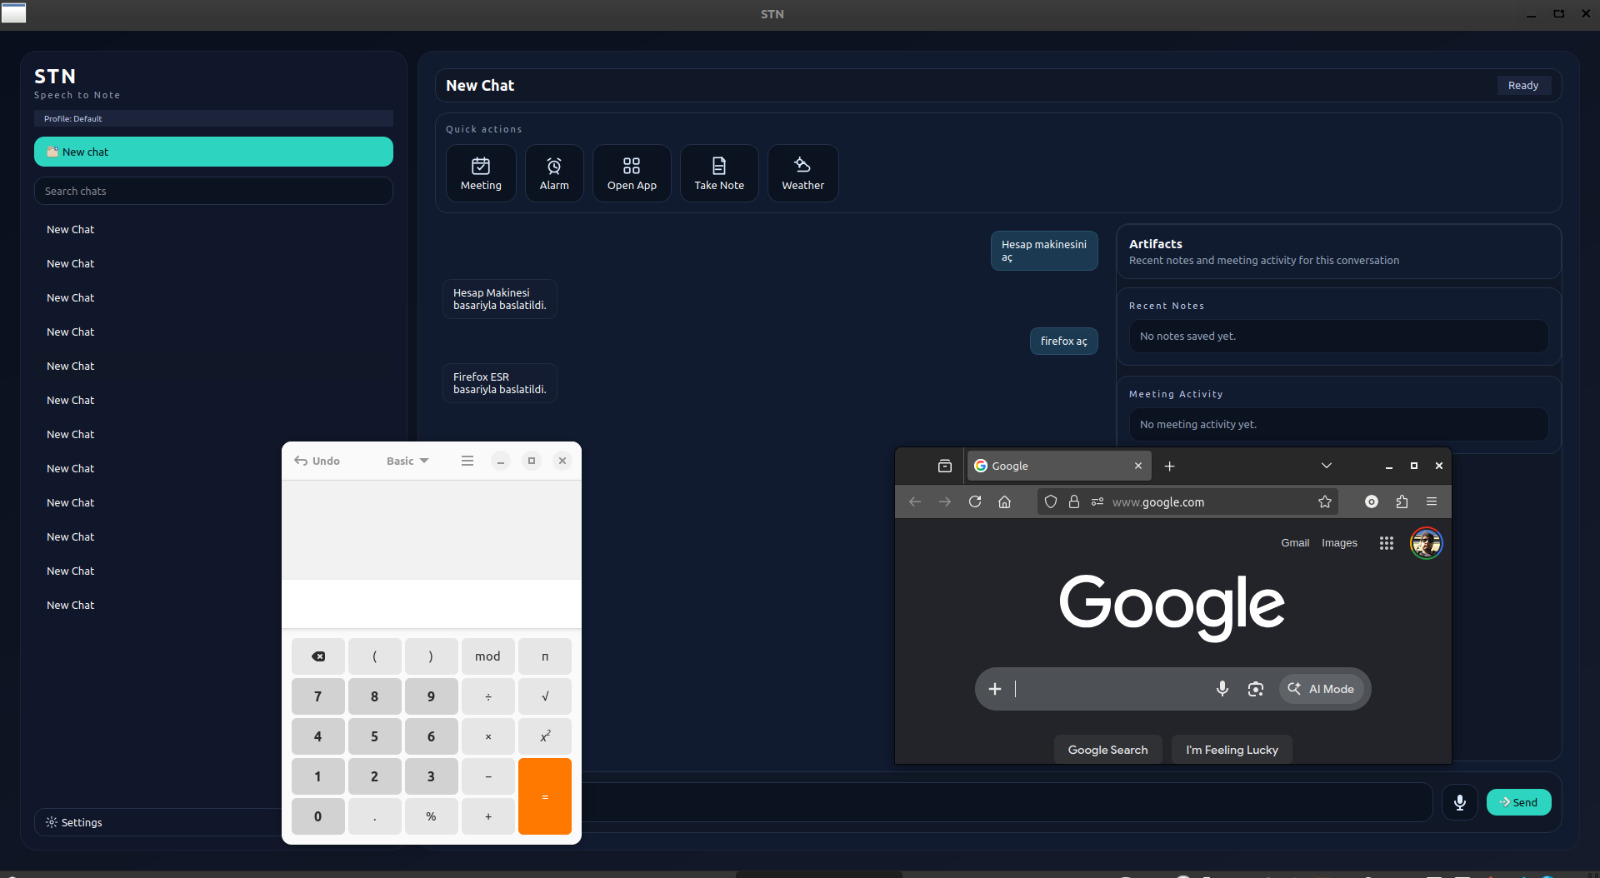Open the Meeting quick action

[481, 173]
